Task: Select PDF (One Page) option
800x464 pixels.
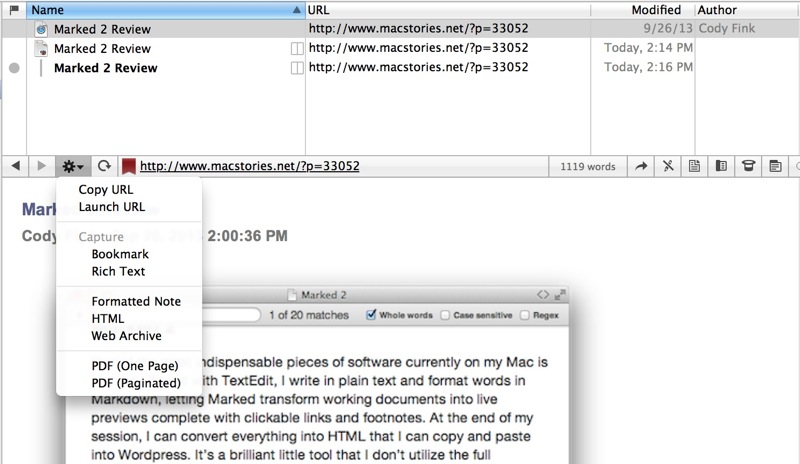Action: pos(135,365)
